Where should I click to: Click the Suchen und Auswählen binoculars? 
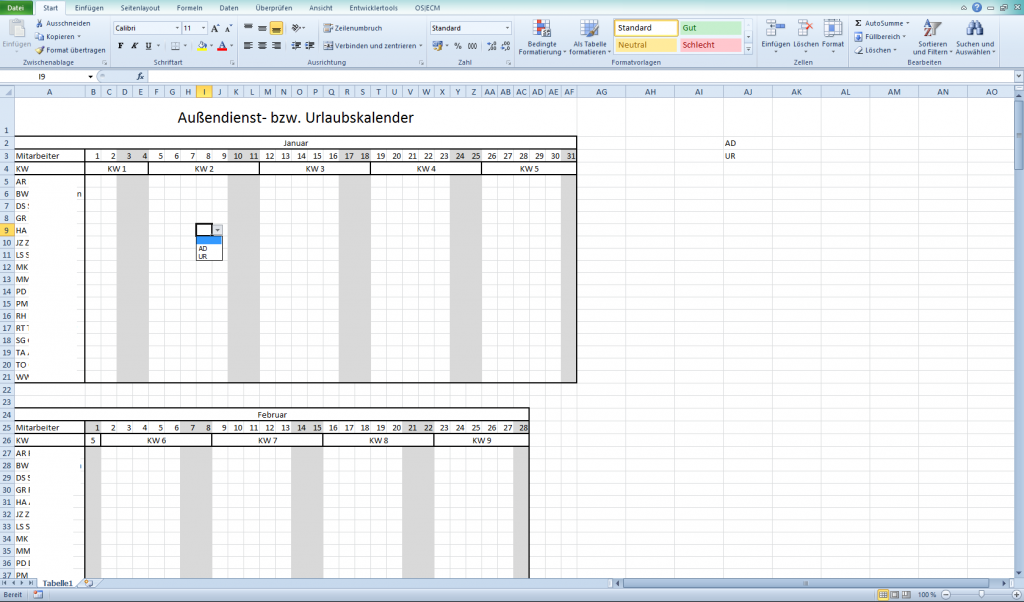click(974, 37)
